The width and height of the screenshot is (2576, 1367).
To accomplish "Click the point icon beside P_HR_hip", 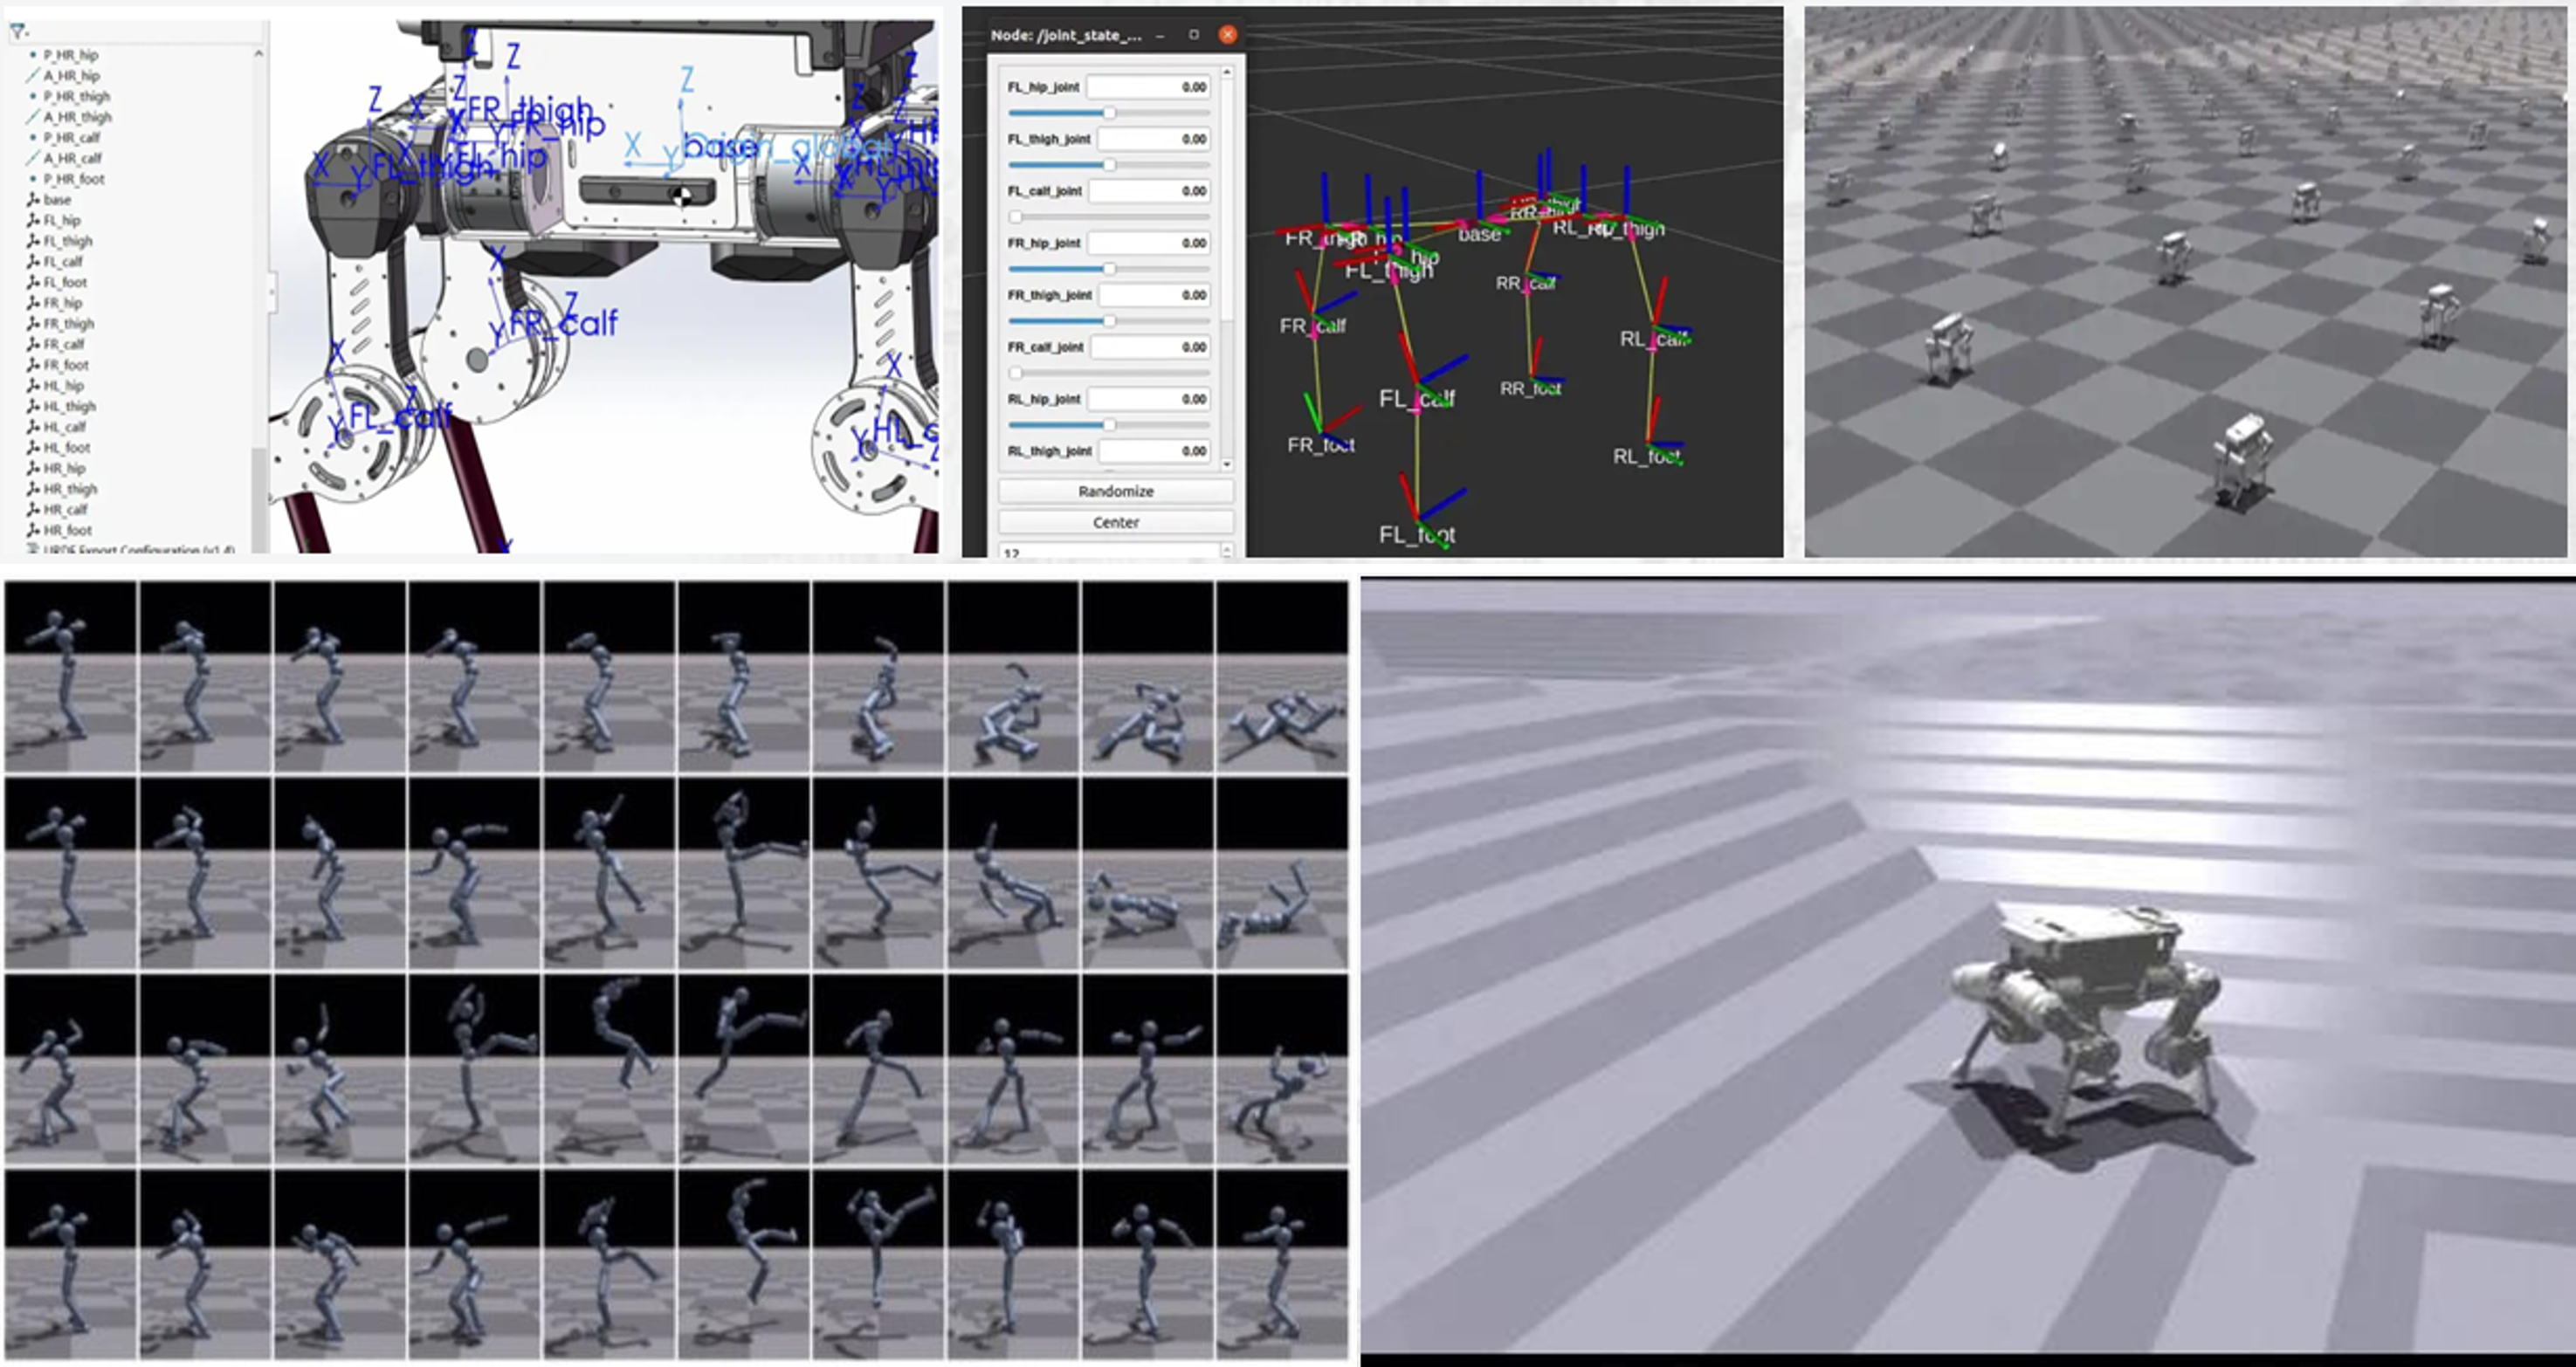I will 33,55.
